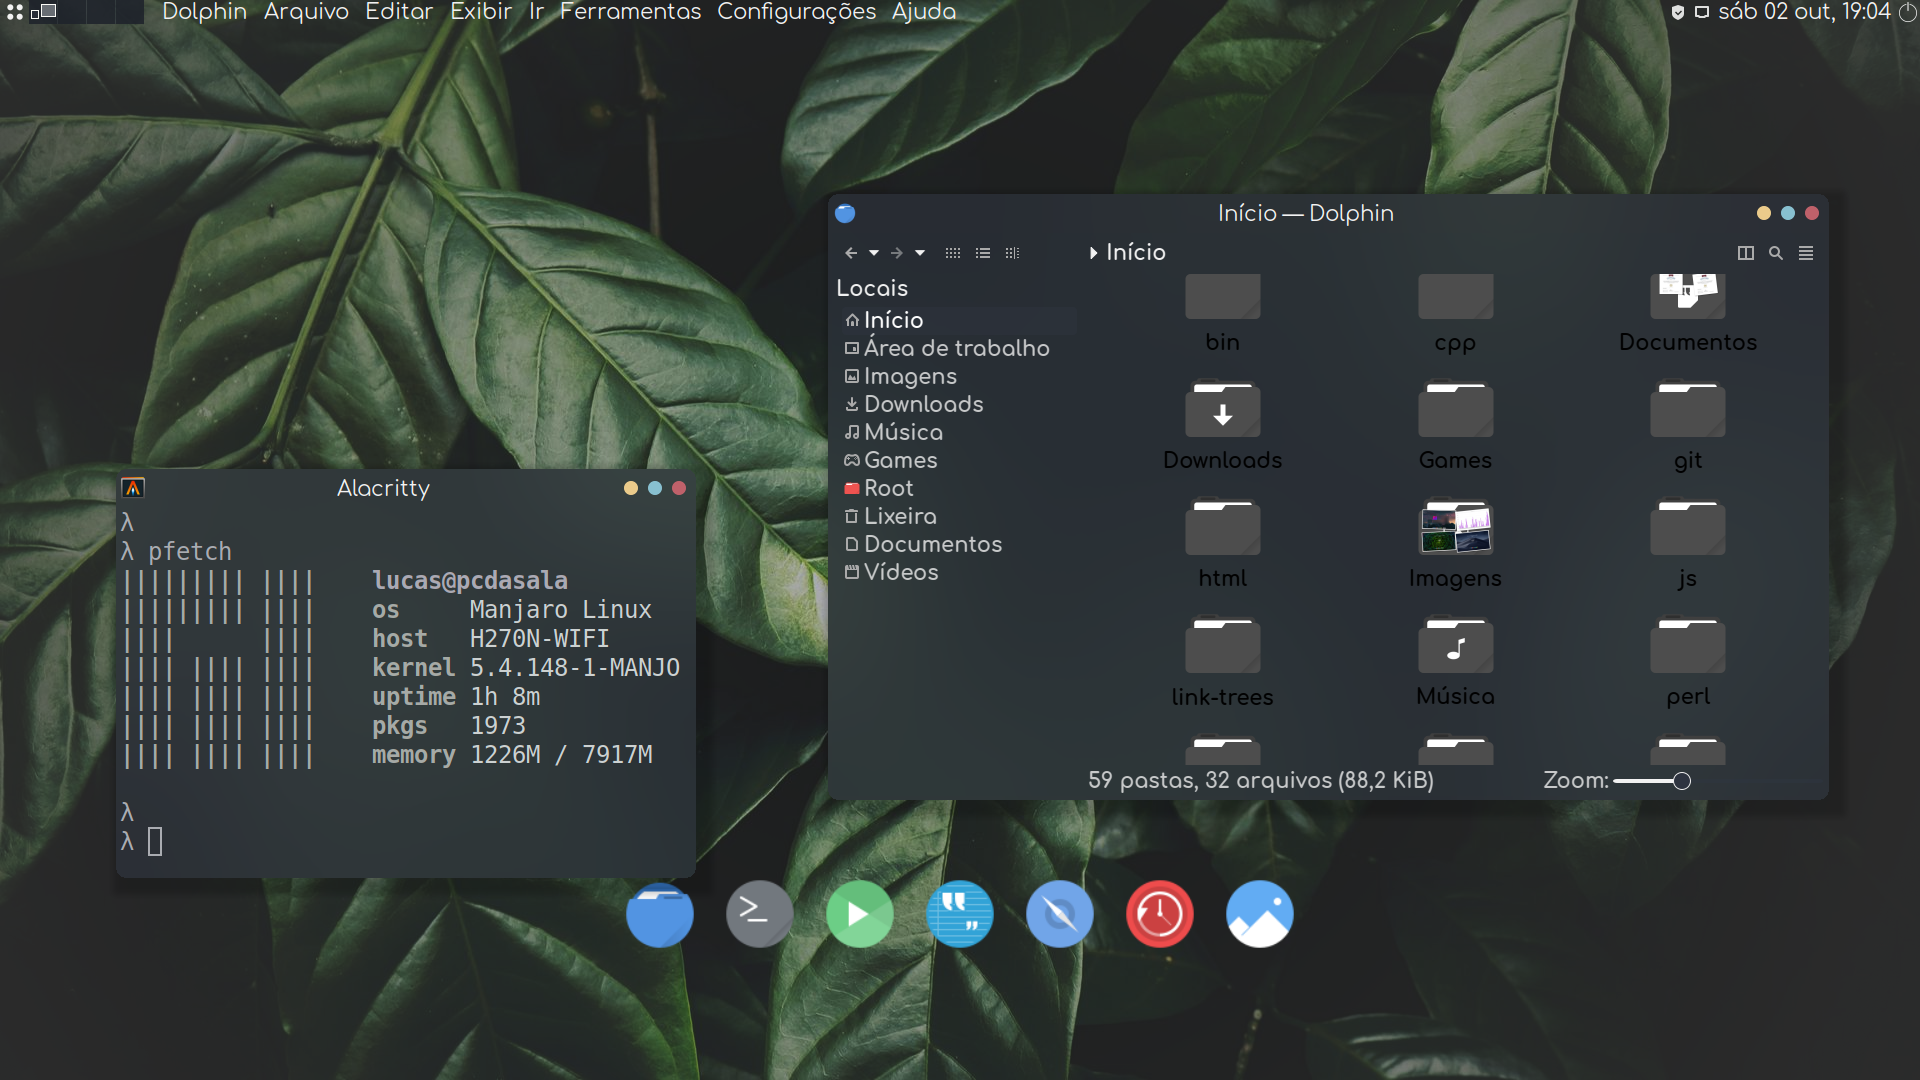
Task: Launch the red clock app in dock
Action: coord(1159,913)
